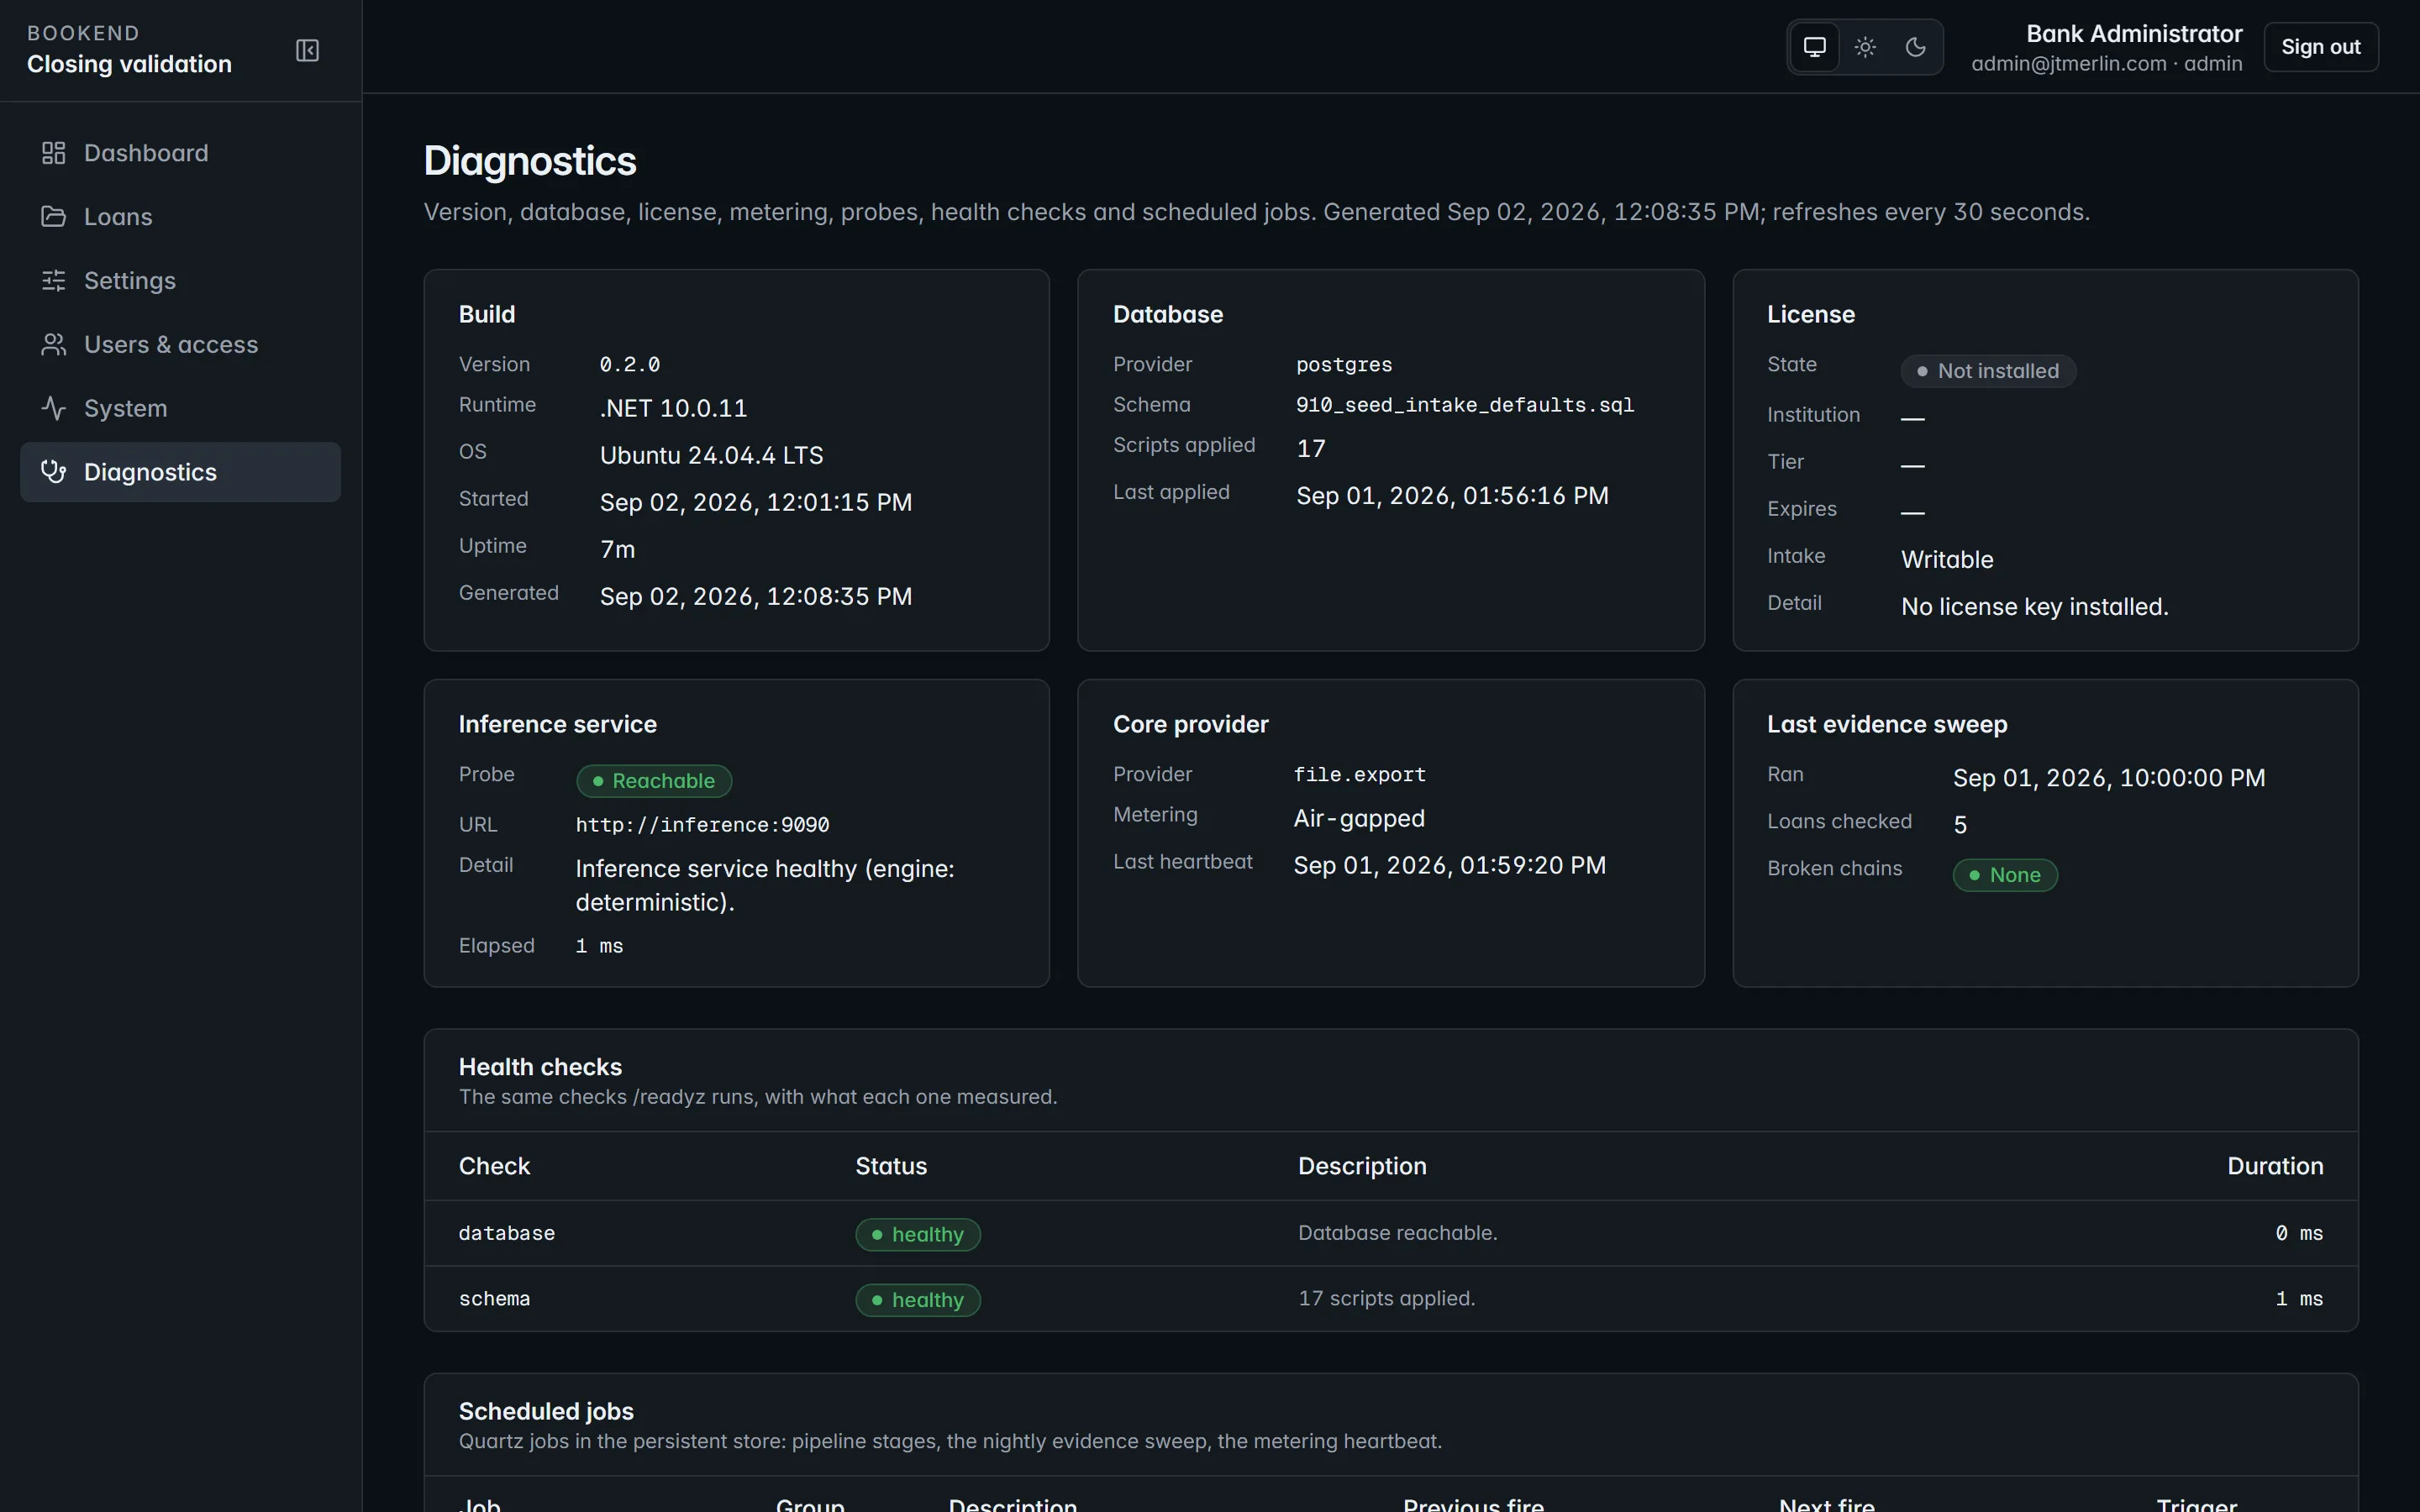
Task: Click the Reachable probe badge
Action: point(654,781)
